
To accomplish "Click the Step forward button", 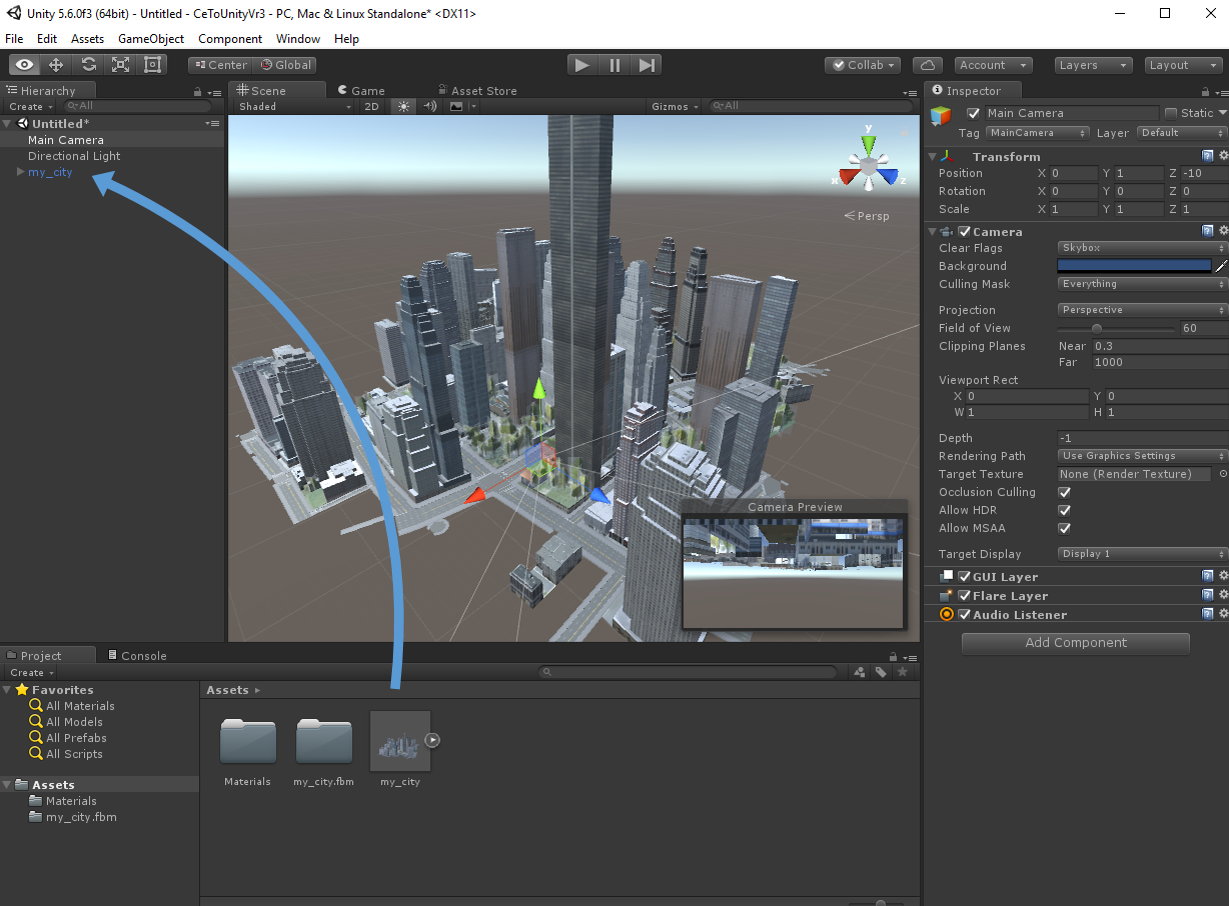I will (x=647, y=65).
